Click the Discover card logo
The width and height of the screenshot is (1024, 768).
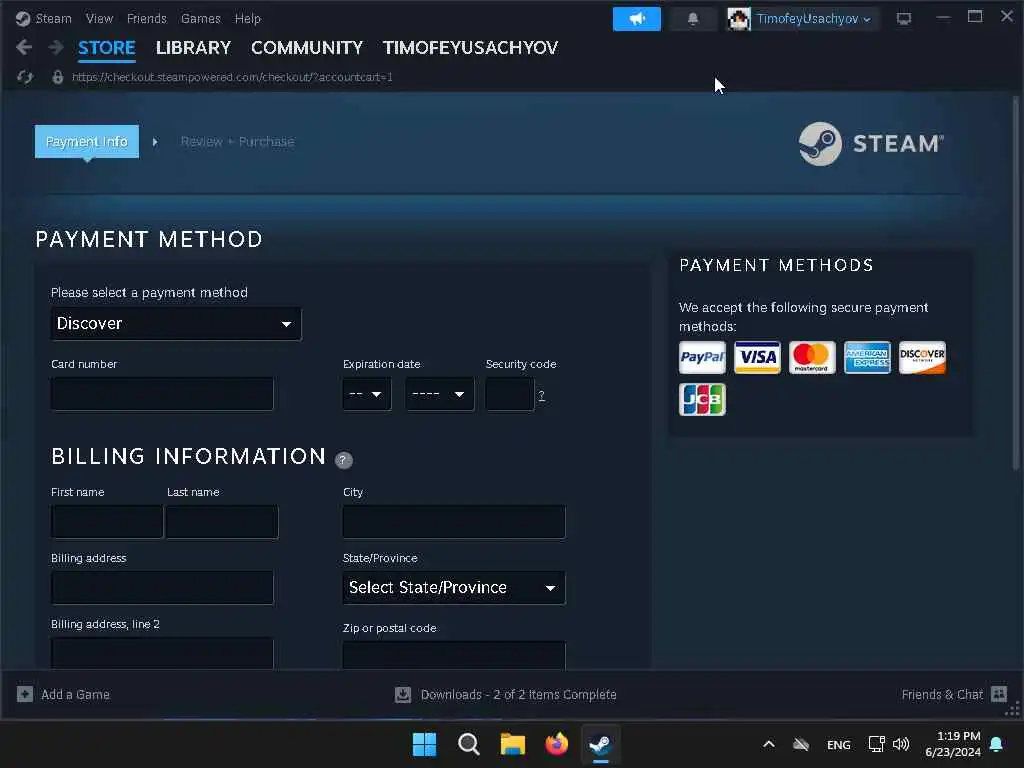coord(922,357)
